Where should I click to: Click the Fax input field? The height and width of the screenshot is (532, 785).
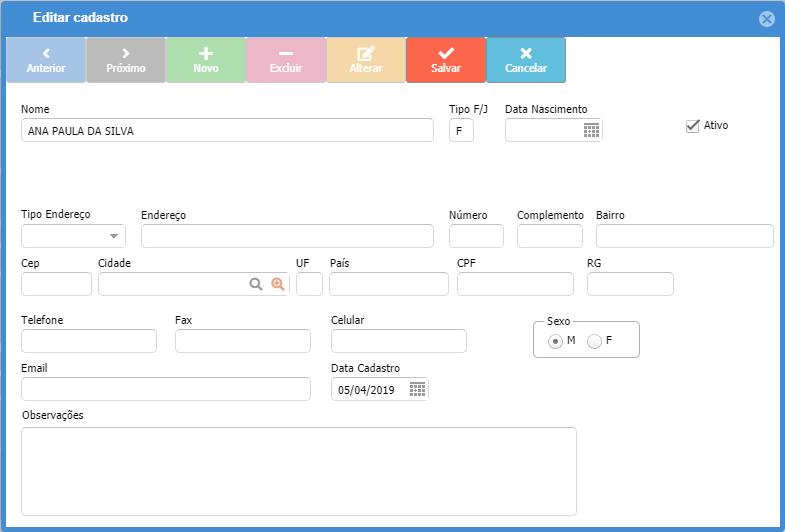tap(243, 341)
